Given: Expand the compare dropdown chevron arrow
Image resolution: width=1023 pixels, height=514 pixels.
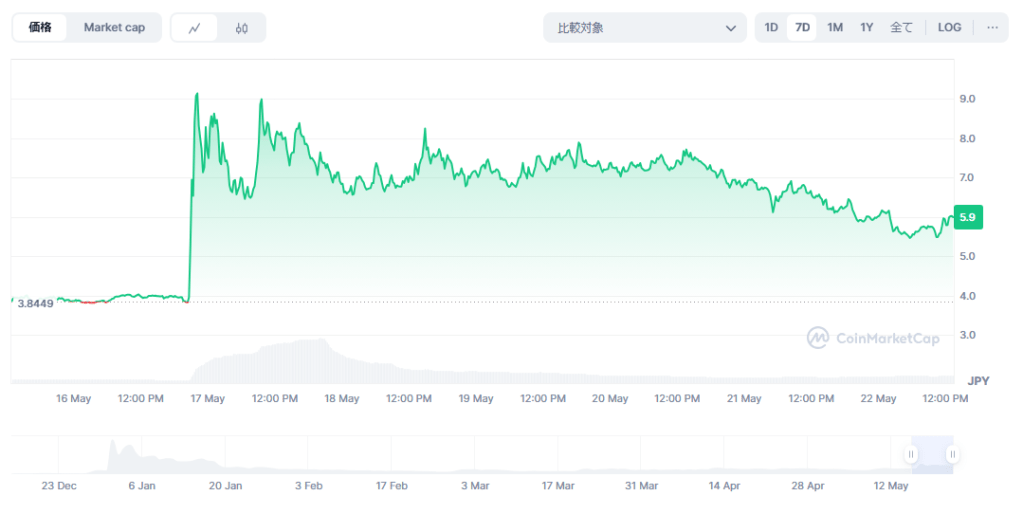Looking at the screenshot, I should [x=730, y=28].
